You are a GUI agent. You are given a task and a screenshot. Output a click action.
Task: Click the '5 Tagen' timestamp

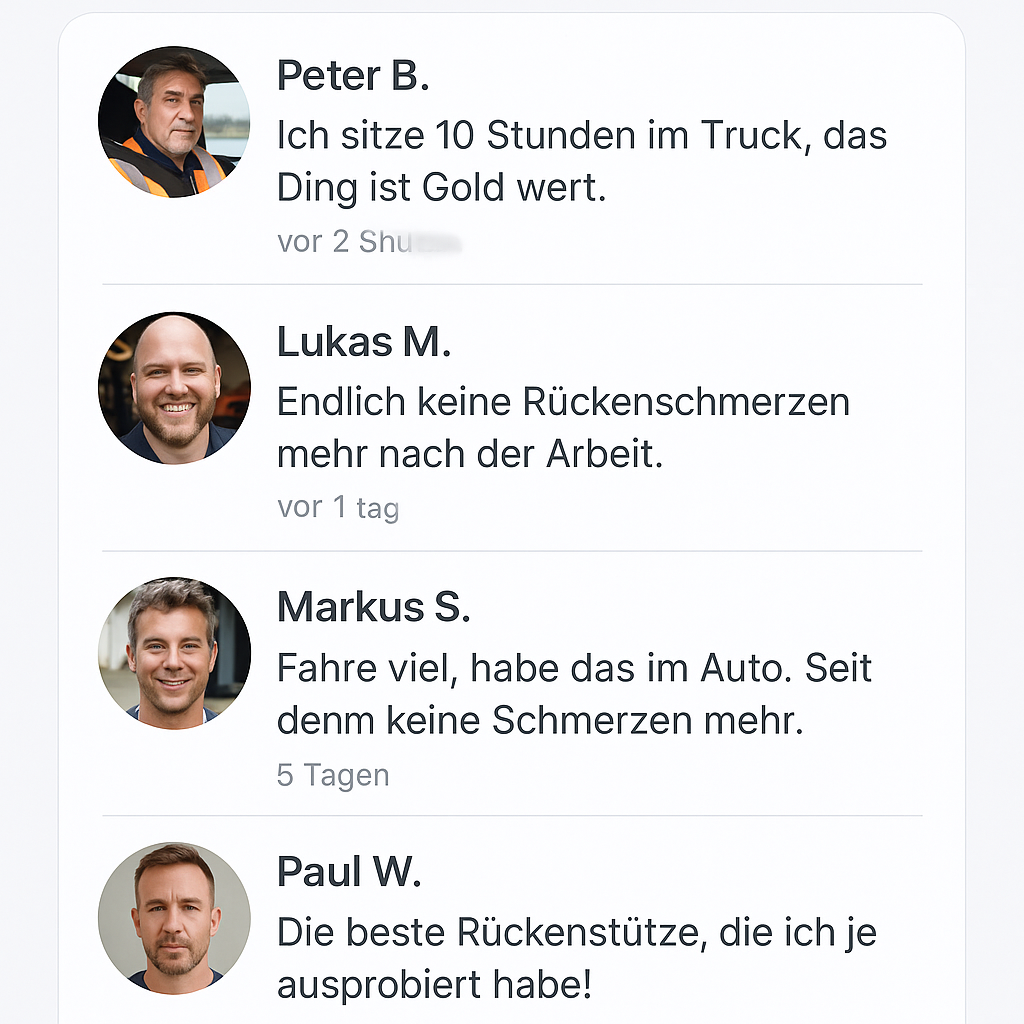pyautogui.click(x=332, y=774)
